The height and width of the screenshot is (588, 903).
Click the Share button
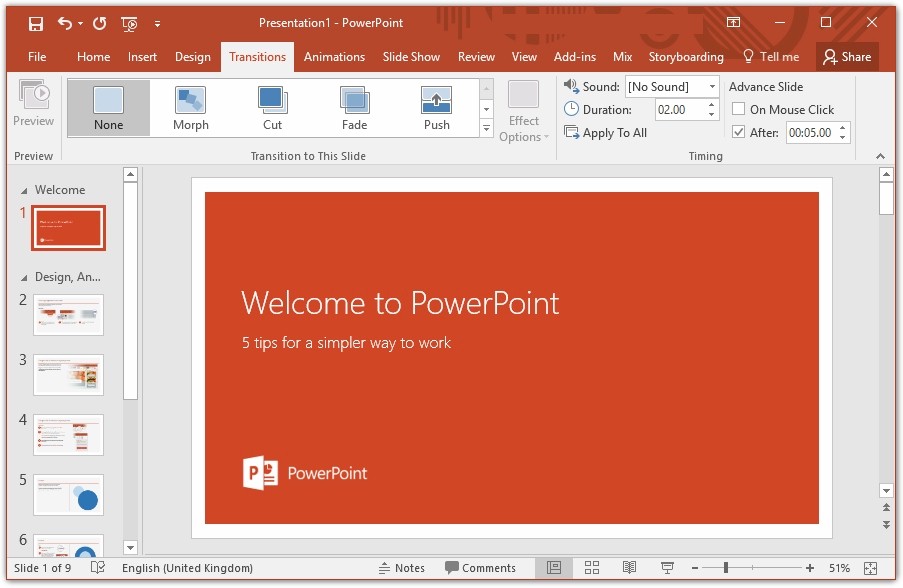847,56
